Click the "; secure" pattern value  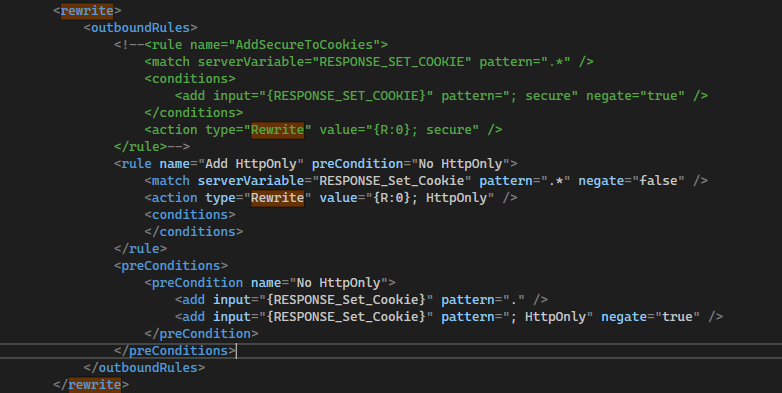click(540, 95)
